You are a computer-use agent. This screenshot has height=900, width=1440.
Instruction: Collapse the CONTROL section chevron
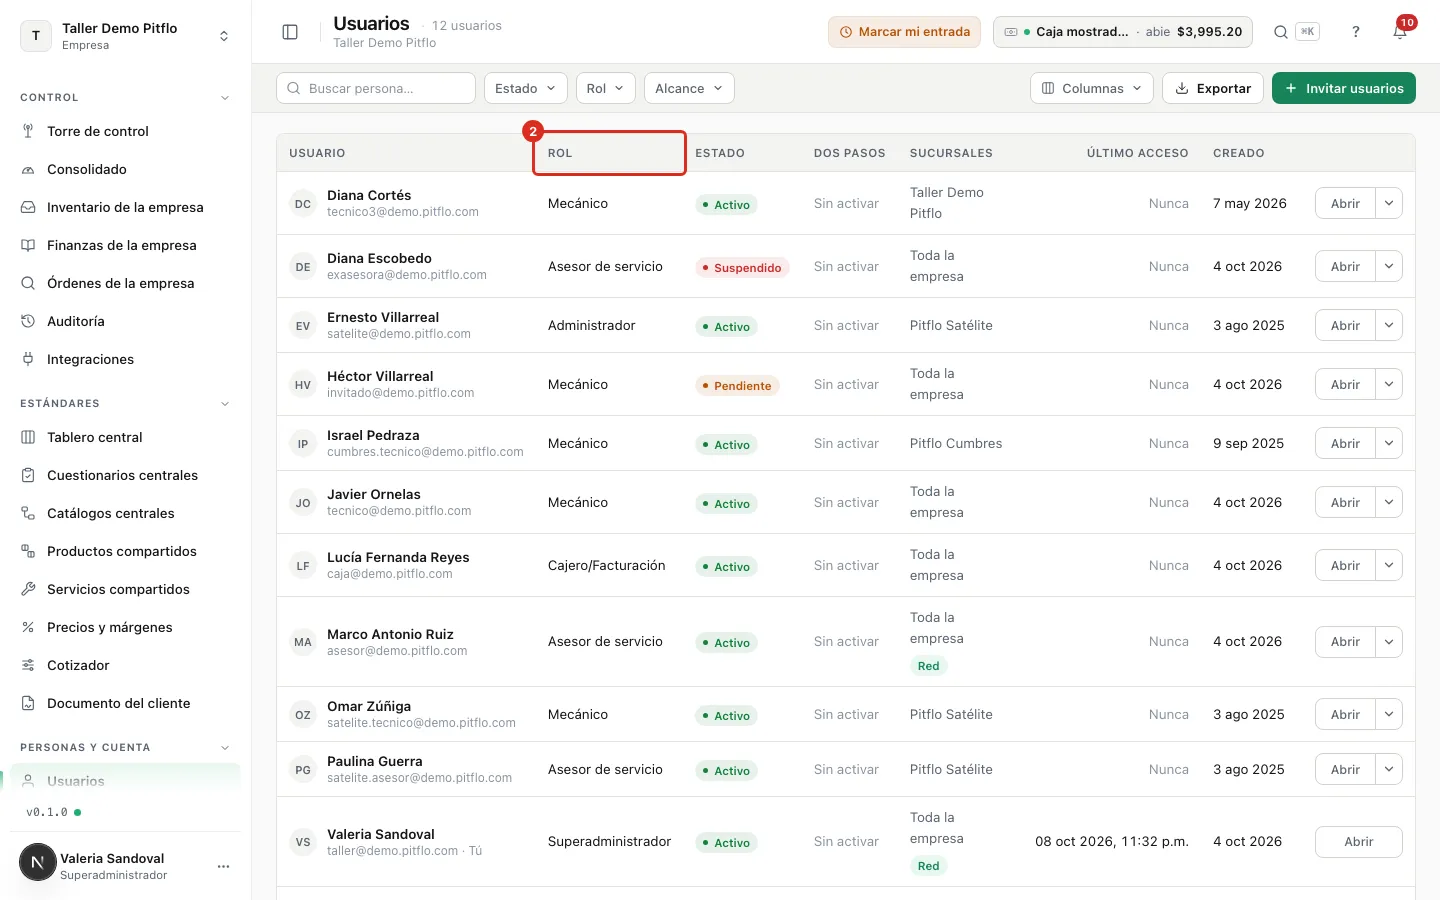225,98
